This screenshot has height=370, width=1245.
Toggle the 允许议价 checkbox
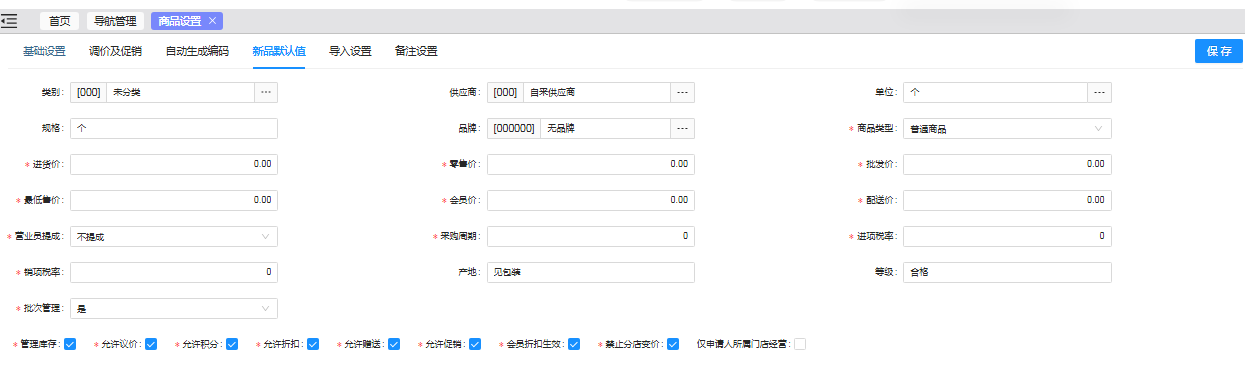151,344
